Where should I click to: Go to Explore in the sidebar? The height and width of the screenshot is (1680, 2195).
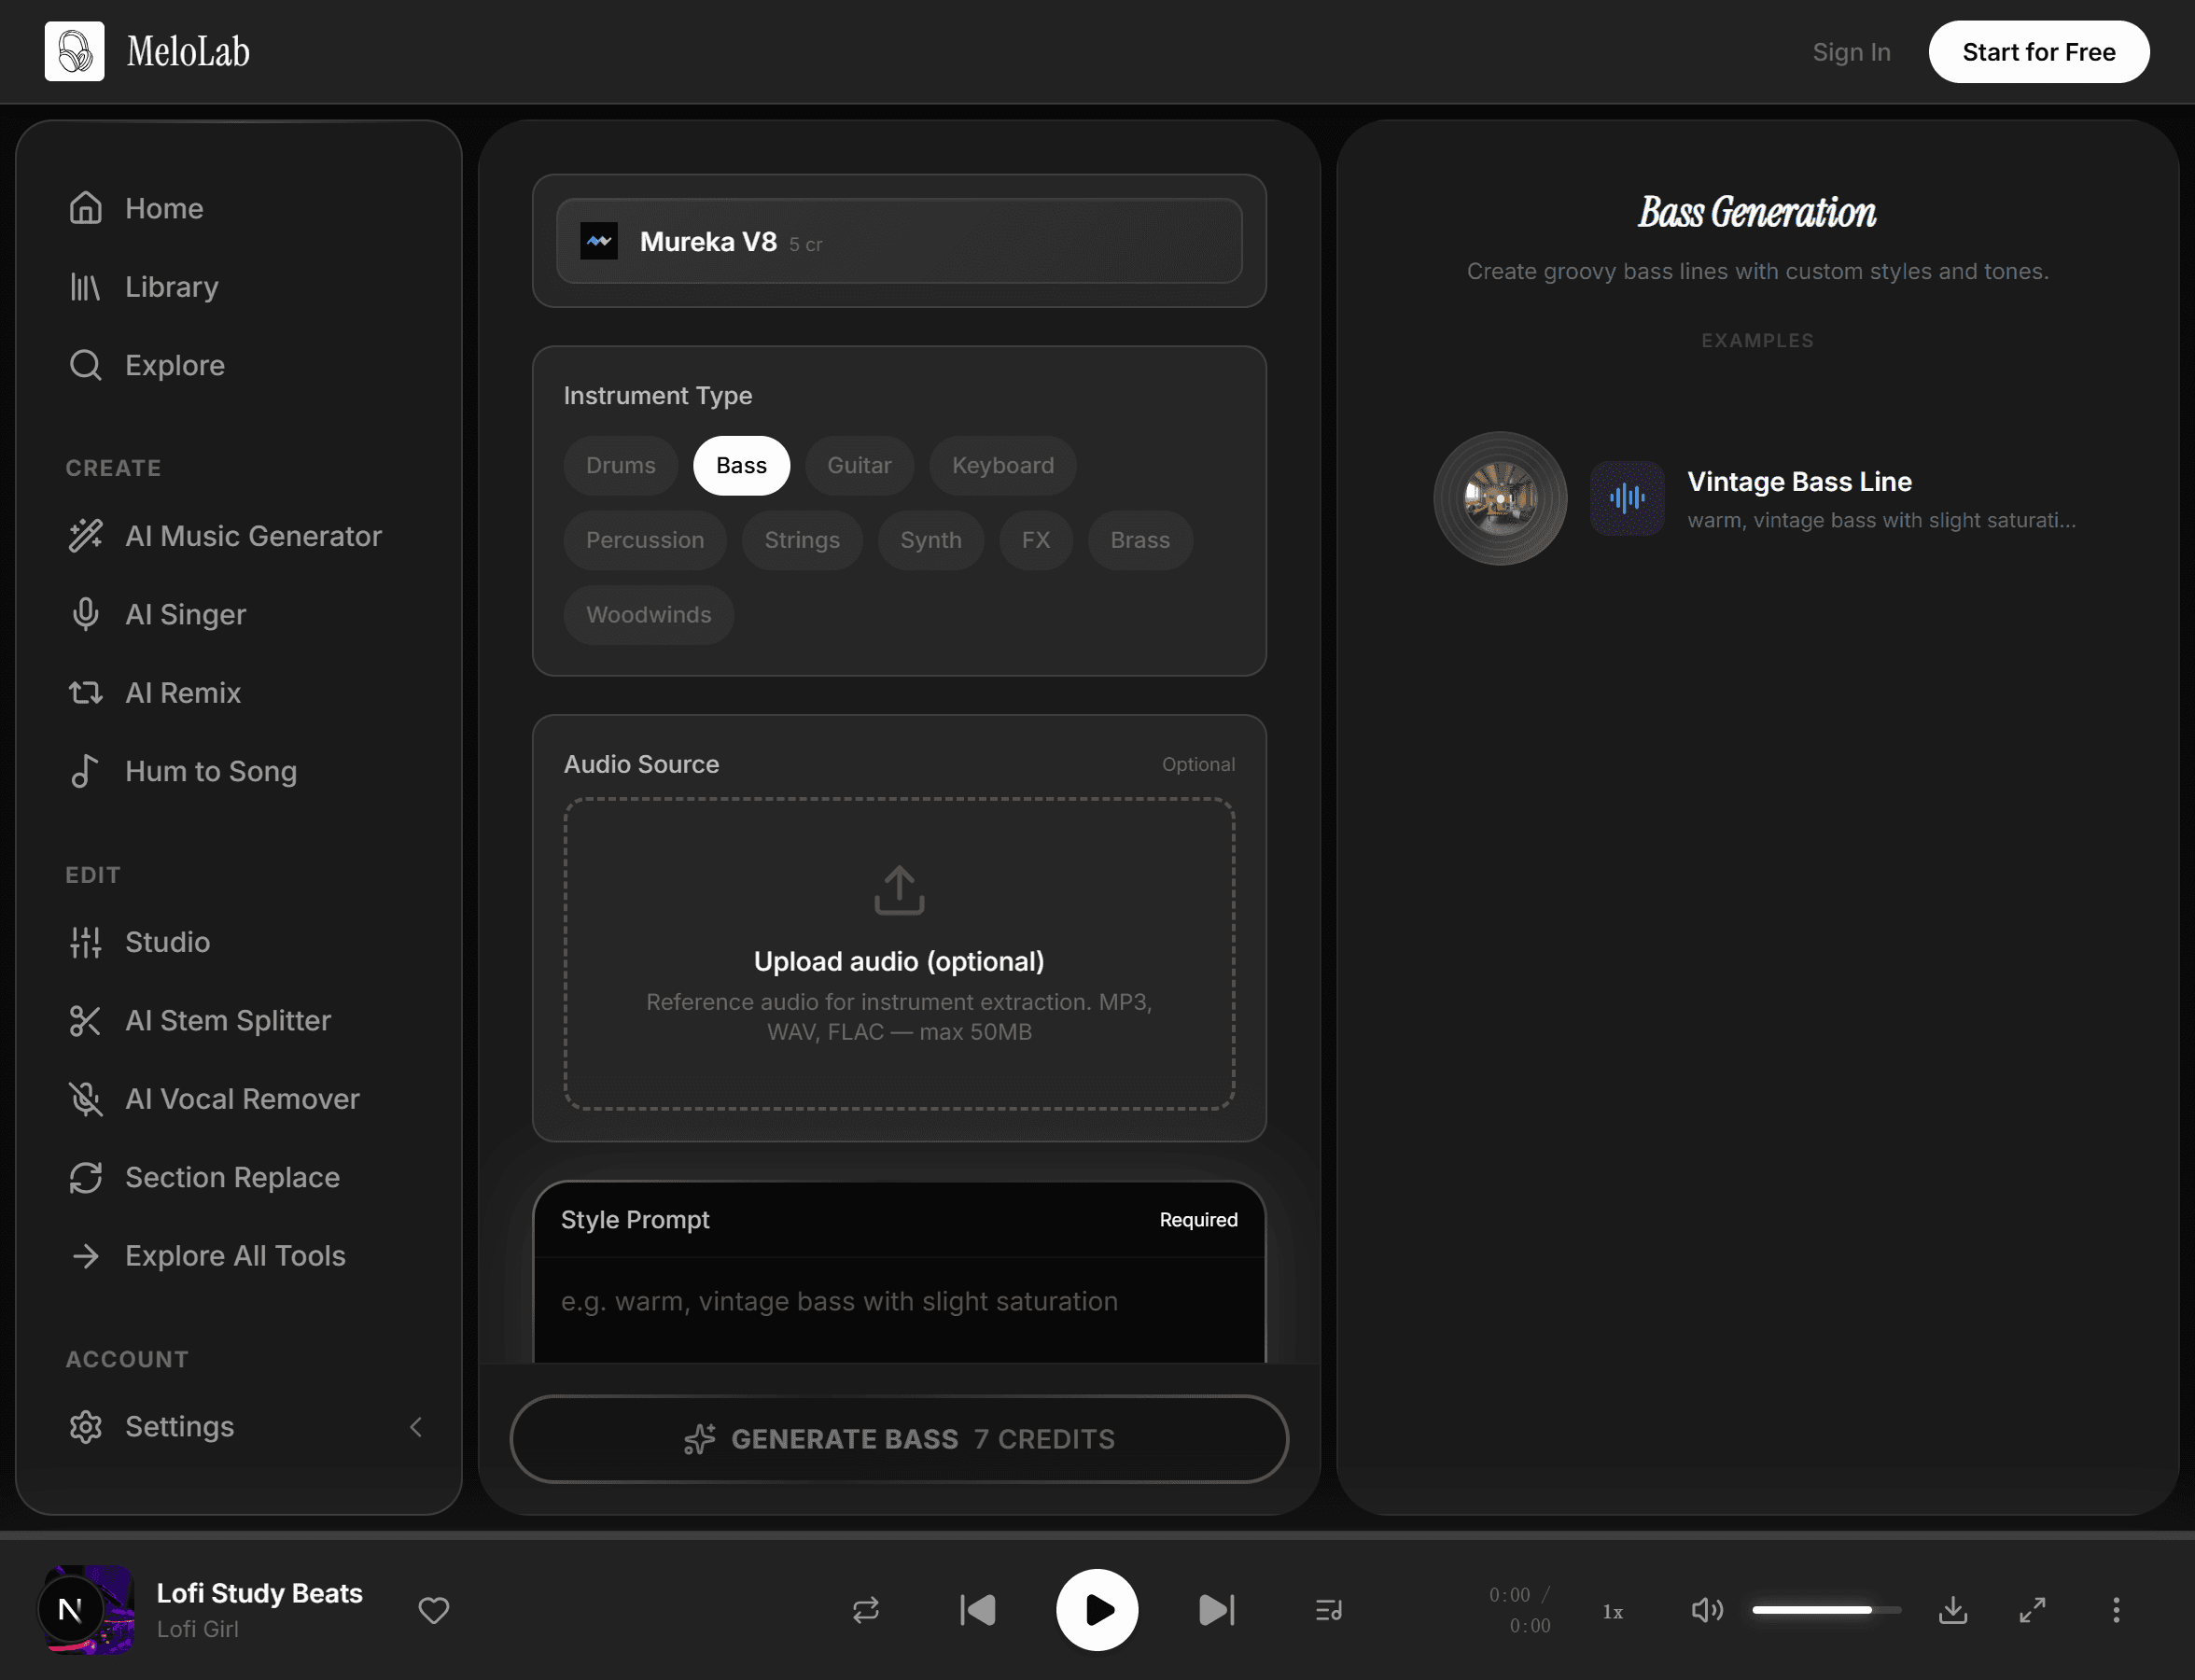click(x=238, y=365)
